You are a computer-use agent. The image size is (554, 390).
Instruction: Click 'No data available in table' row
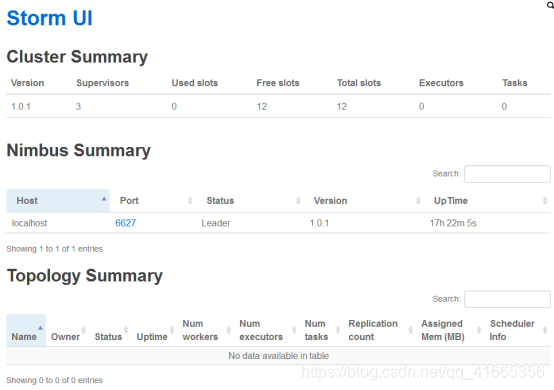click(278, 356)
